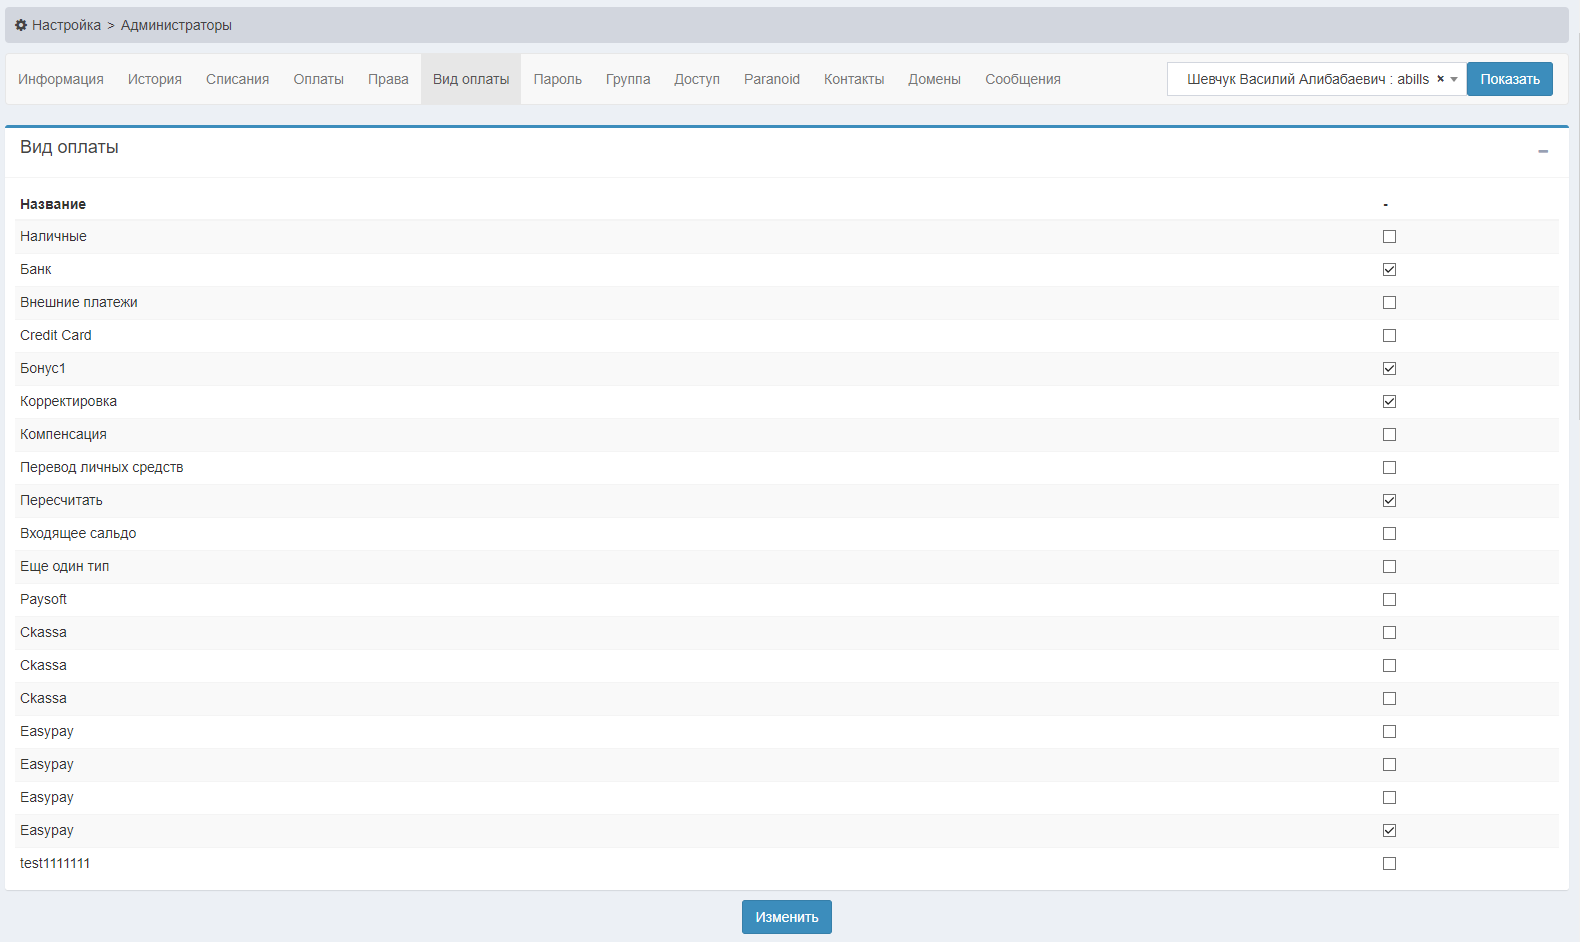
Task: Disable the Корректировка payment checkbox
Action: click(x=1389, y=402)
